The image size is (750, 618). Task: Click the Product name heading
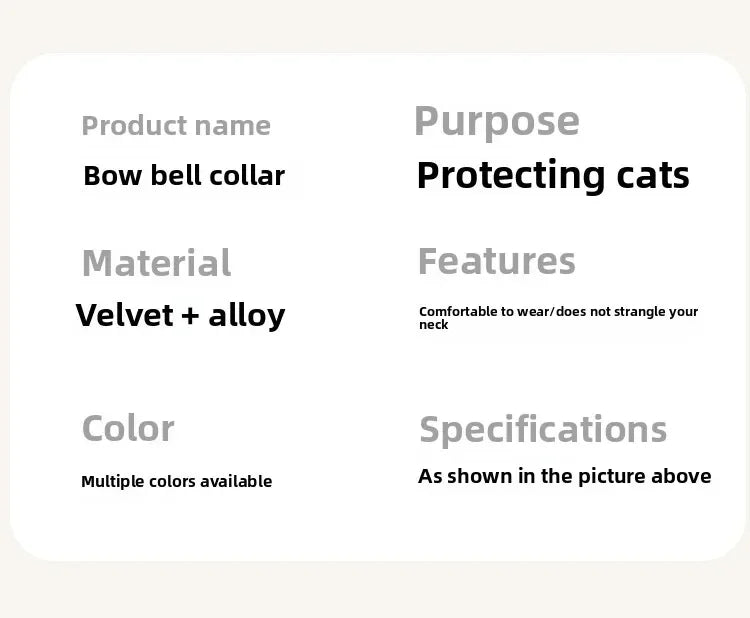(176, 126)
